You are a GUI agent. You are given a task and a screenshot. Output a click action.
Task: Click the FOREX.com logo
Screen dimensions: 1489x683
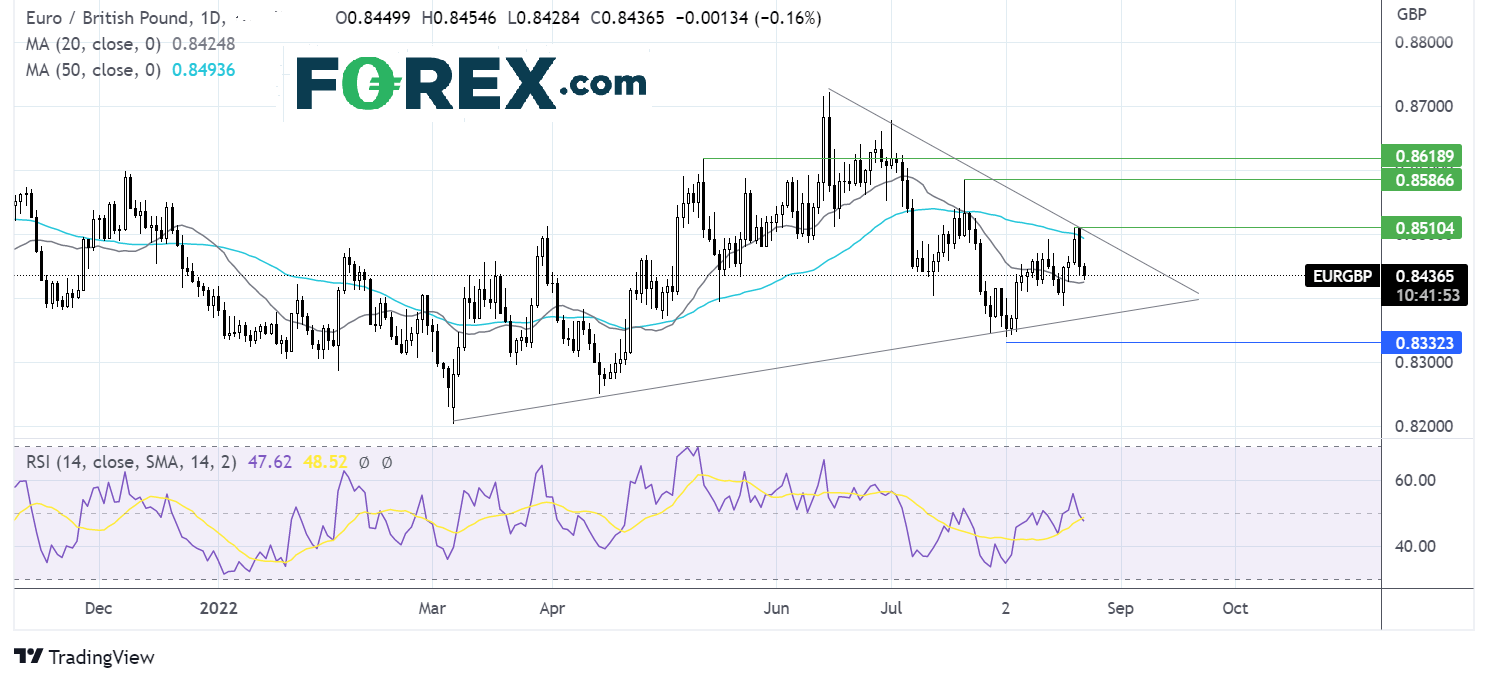tap(472, 83)
